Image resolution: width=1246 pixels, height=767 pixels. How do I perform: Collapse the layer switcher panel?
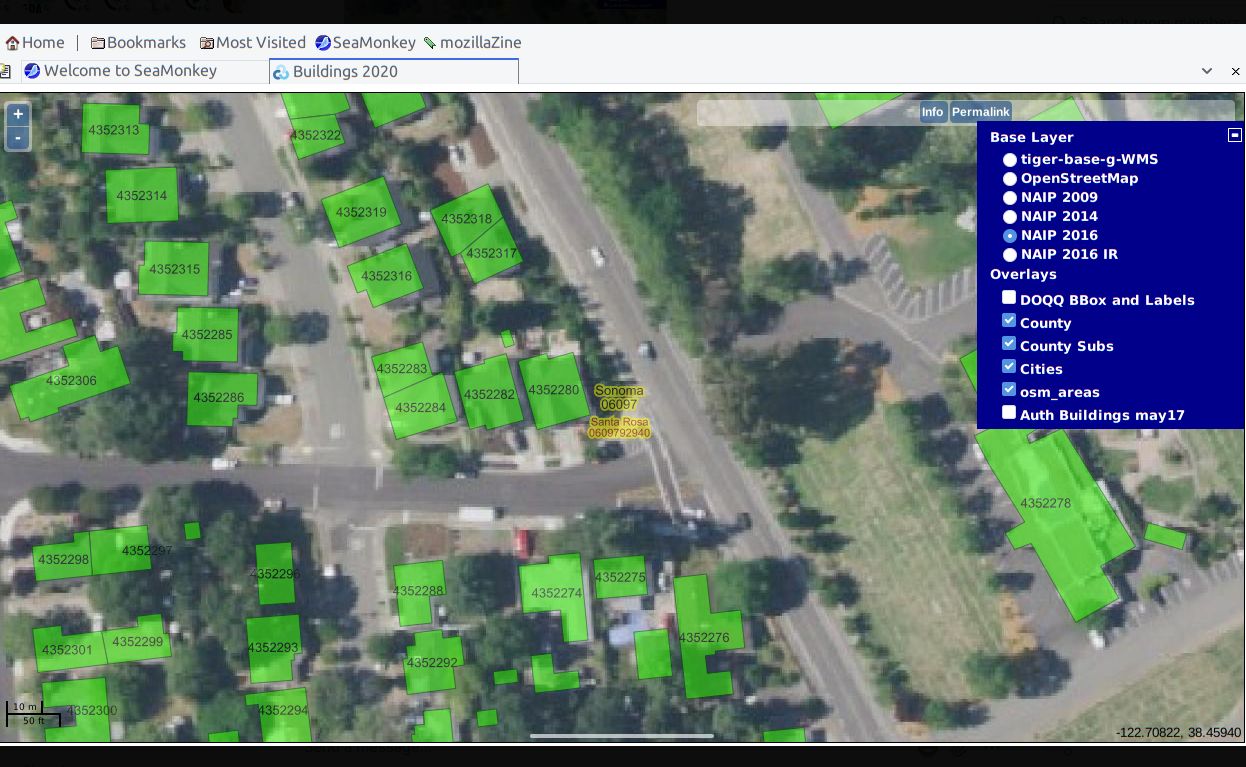point(1234,135)
